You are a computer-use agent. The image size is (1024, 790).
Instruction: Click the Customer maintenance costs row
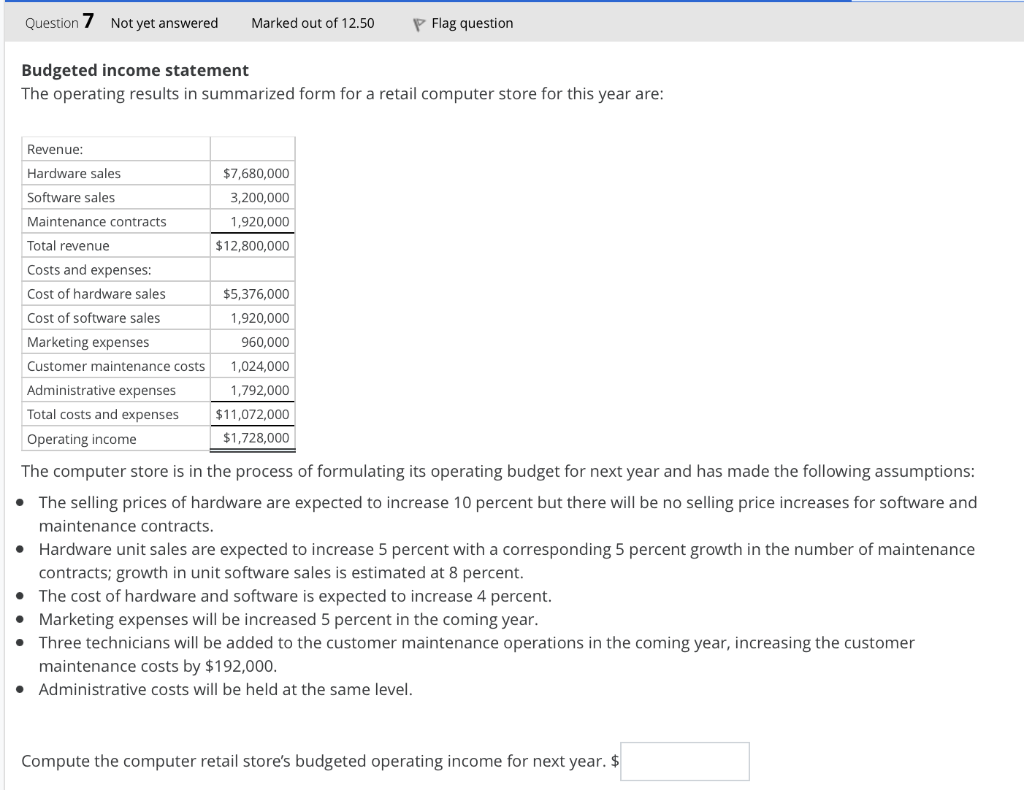point(114,366)
